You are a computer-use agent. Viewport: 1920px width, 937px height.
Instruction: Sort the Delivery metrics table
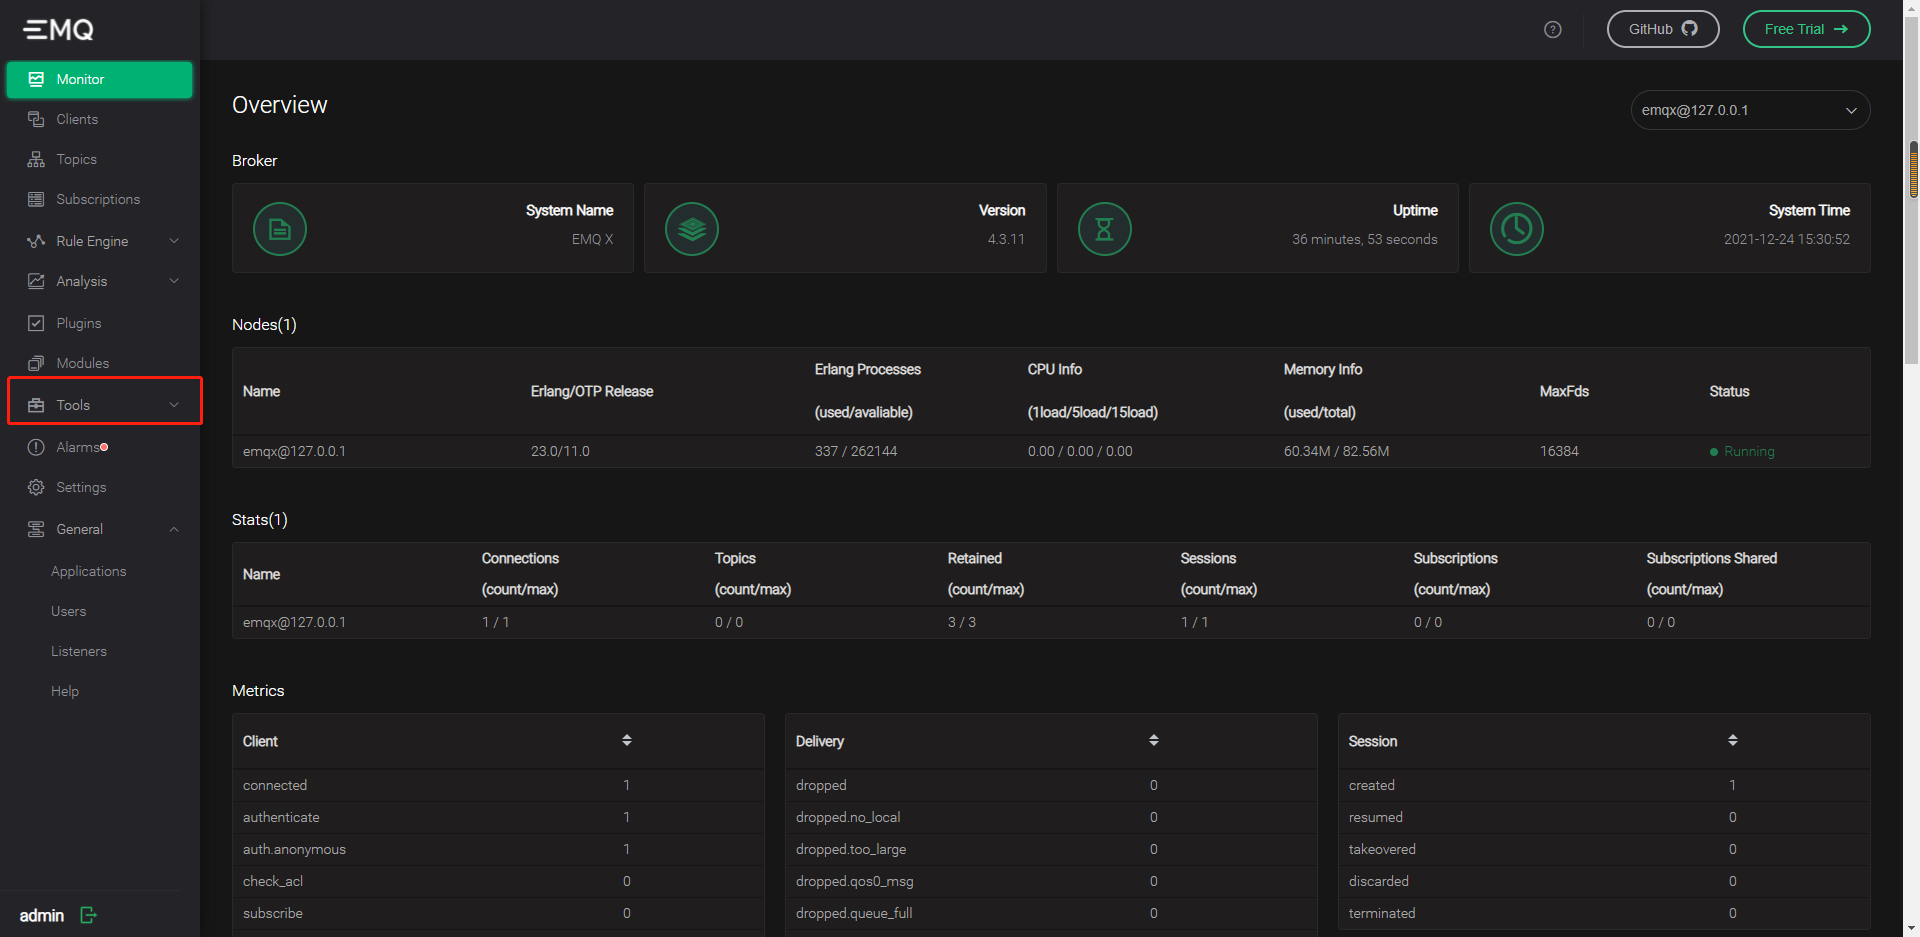1154,740
